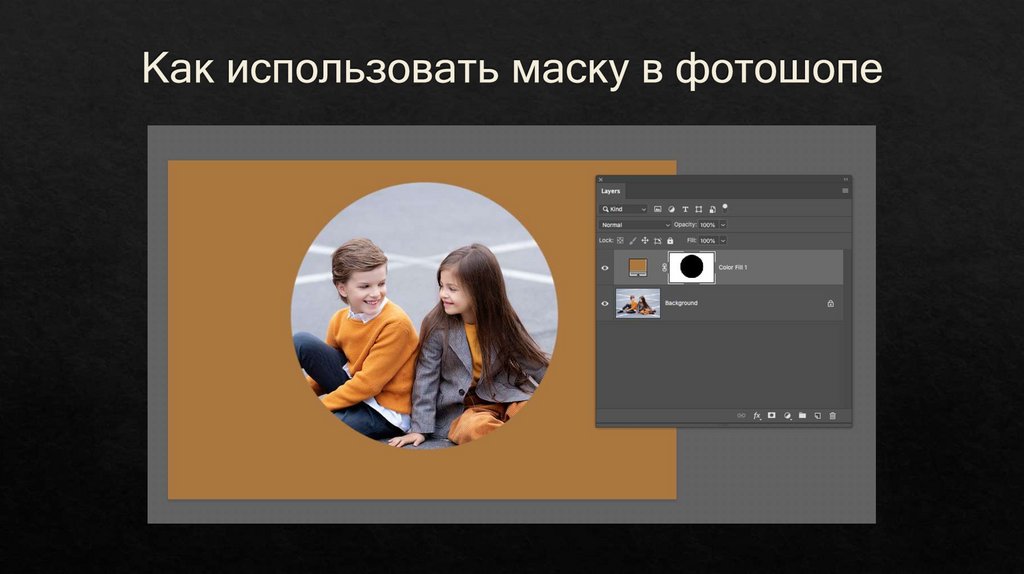Open the Fill slider arrow
Viewport: 1024px width, 574px height.
click(723, 240)
